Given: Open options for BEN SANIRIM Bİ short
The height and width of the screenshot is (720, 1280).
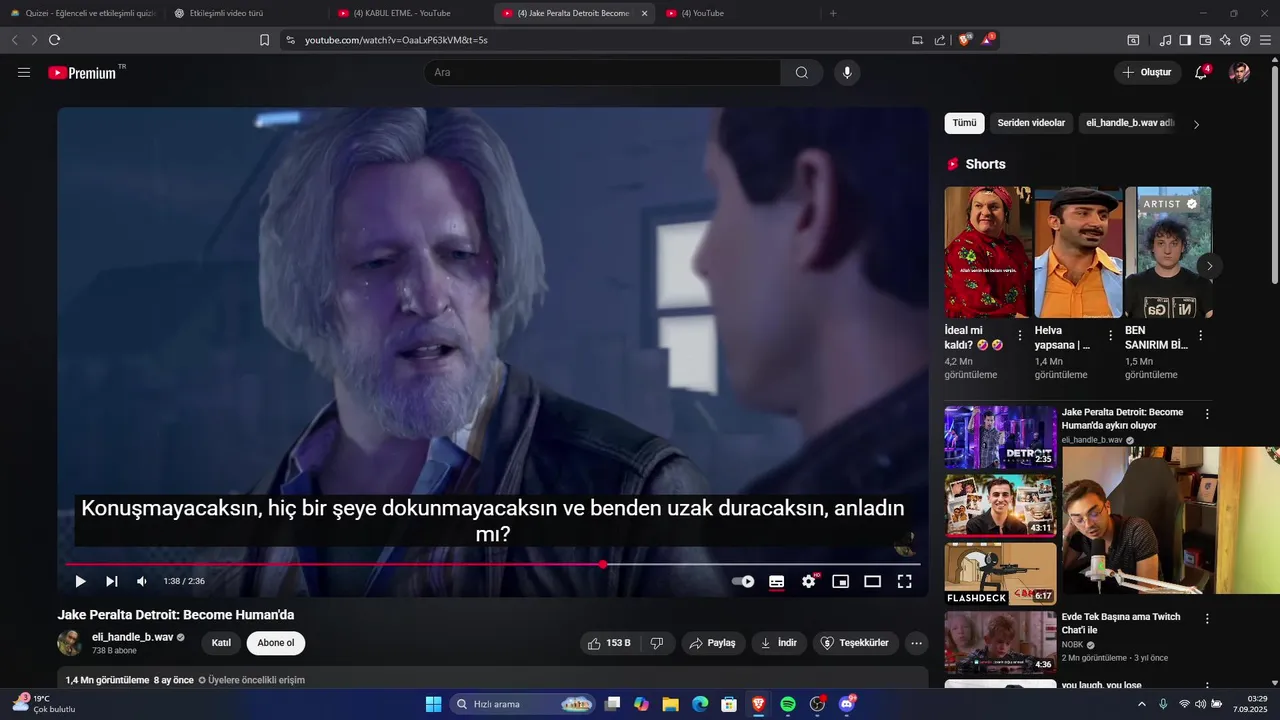Looking at the screenshot, I should tap(1201, 336).
